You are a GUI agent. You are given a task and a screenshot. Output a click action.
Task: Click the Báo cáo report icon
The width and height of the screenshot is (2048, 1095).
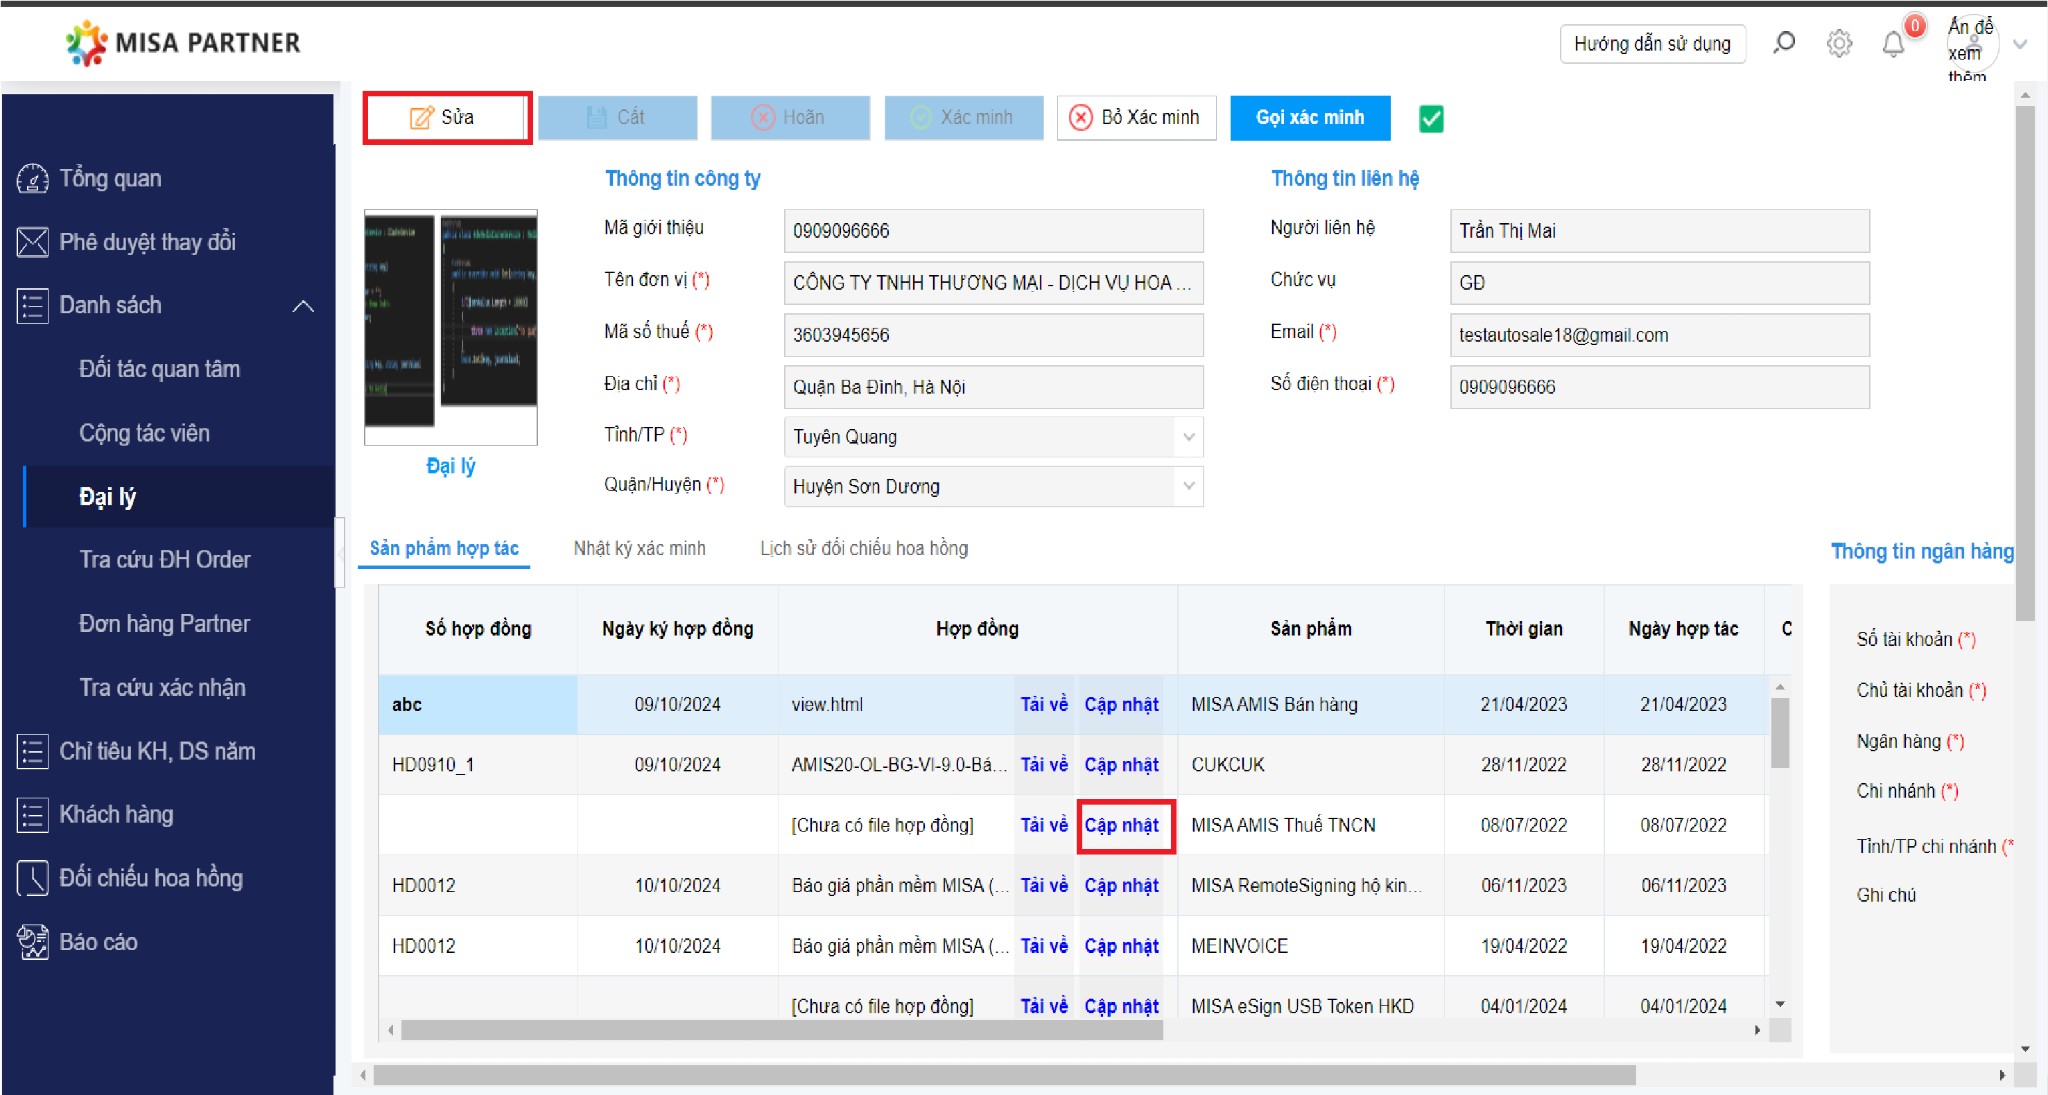32,942
